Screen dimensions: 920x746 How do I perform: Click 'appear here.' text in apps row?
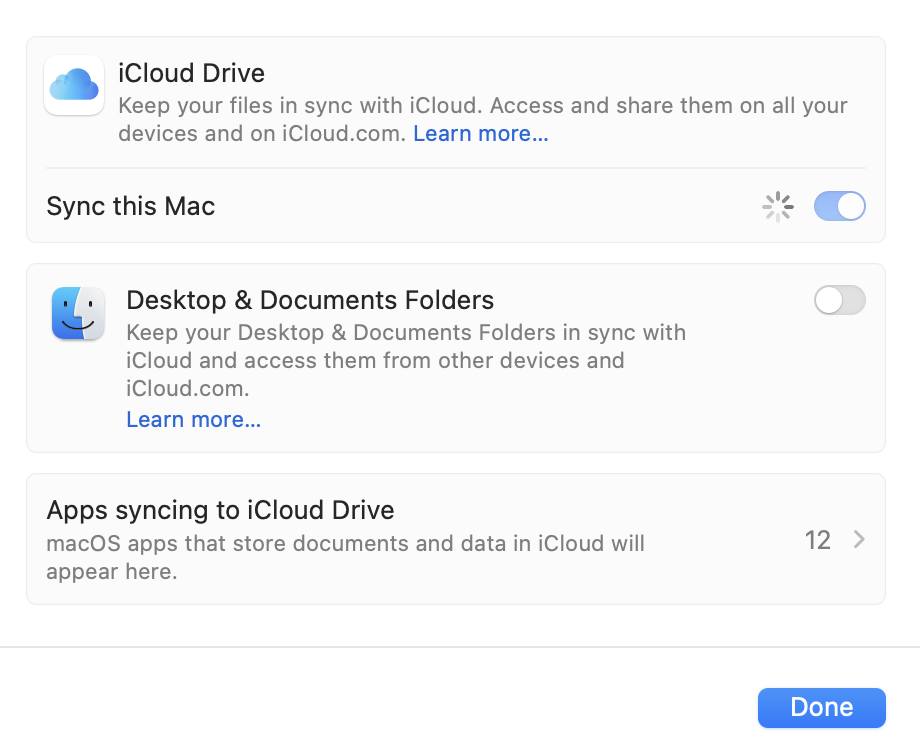pyautogui.click(x=111, y=572)
